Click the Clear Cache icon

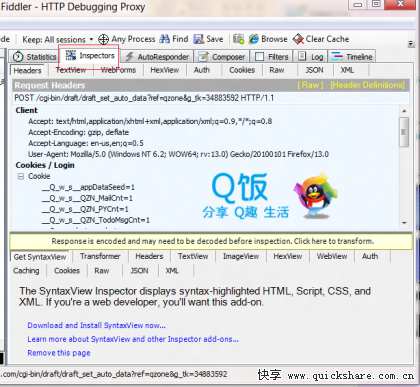point(298,39)
